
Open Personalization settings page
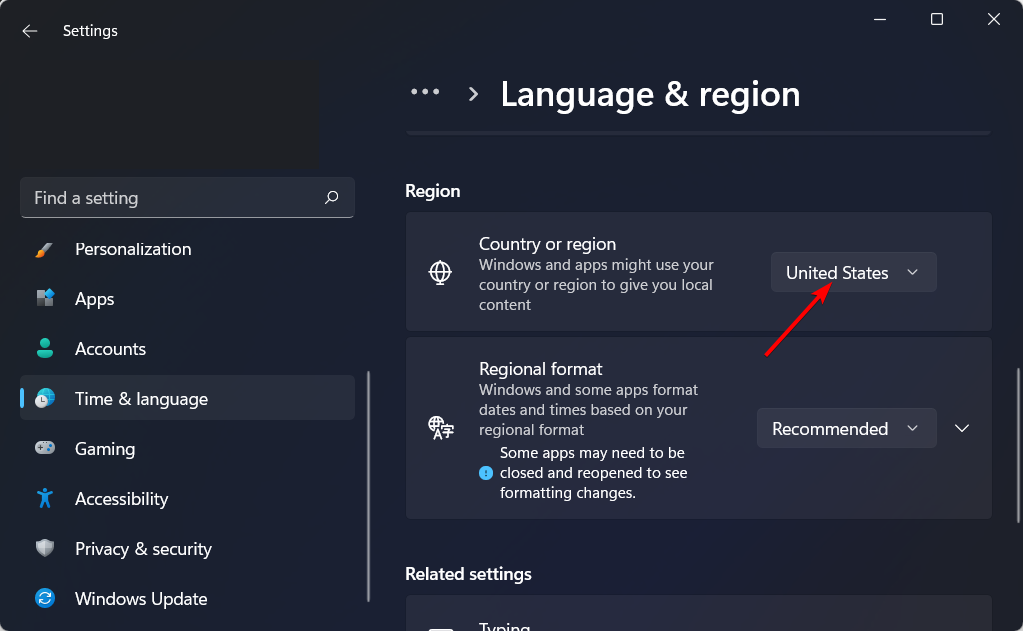(x=187, y=249)
